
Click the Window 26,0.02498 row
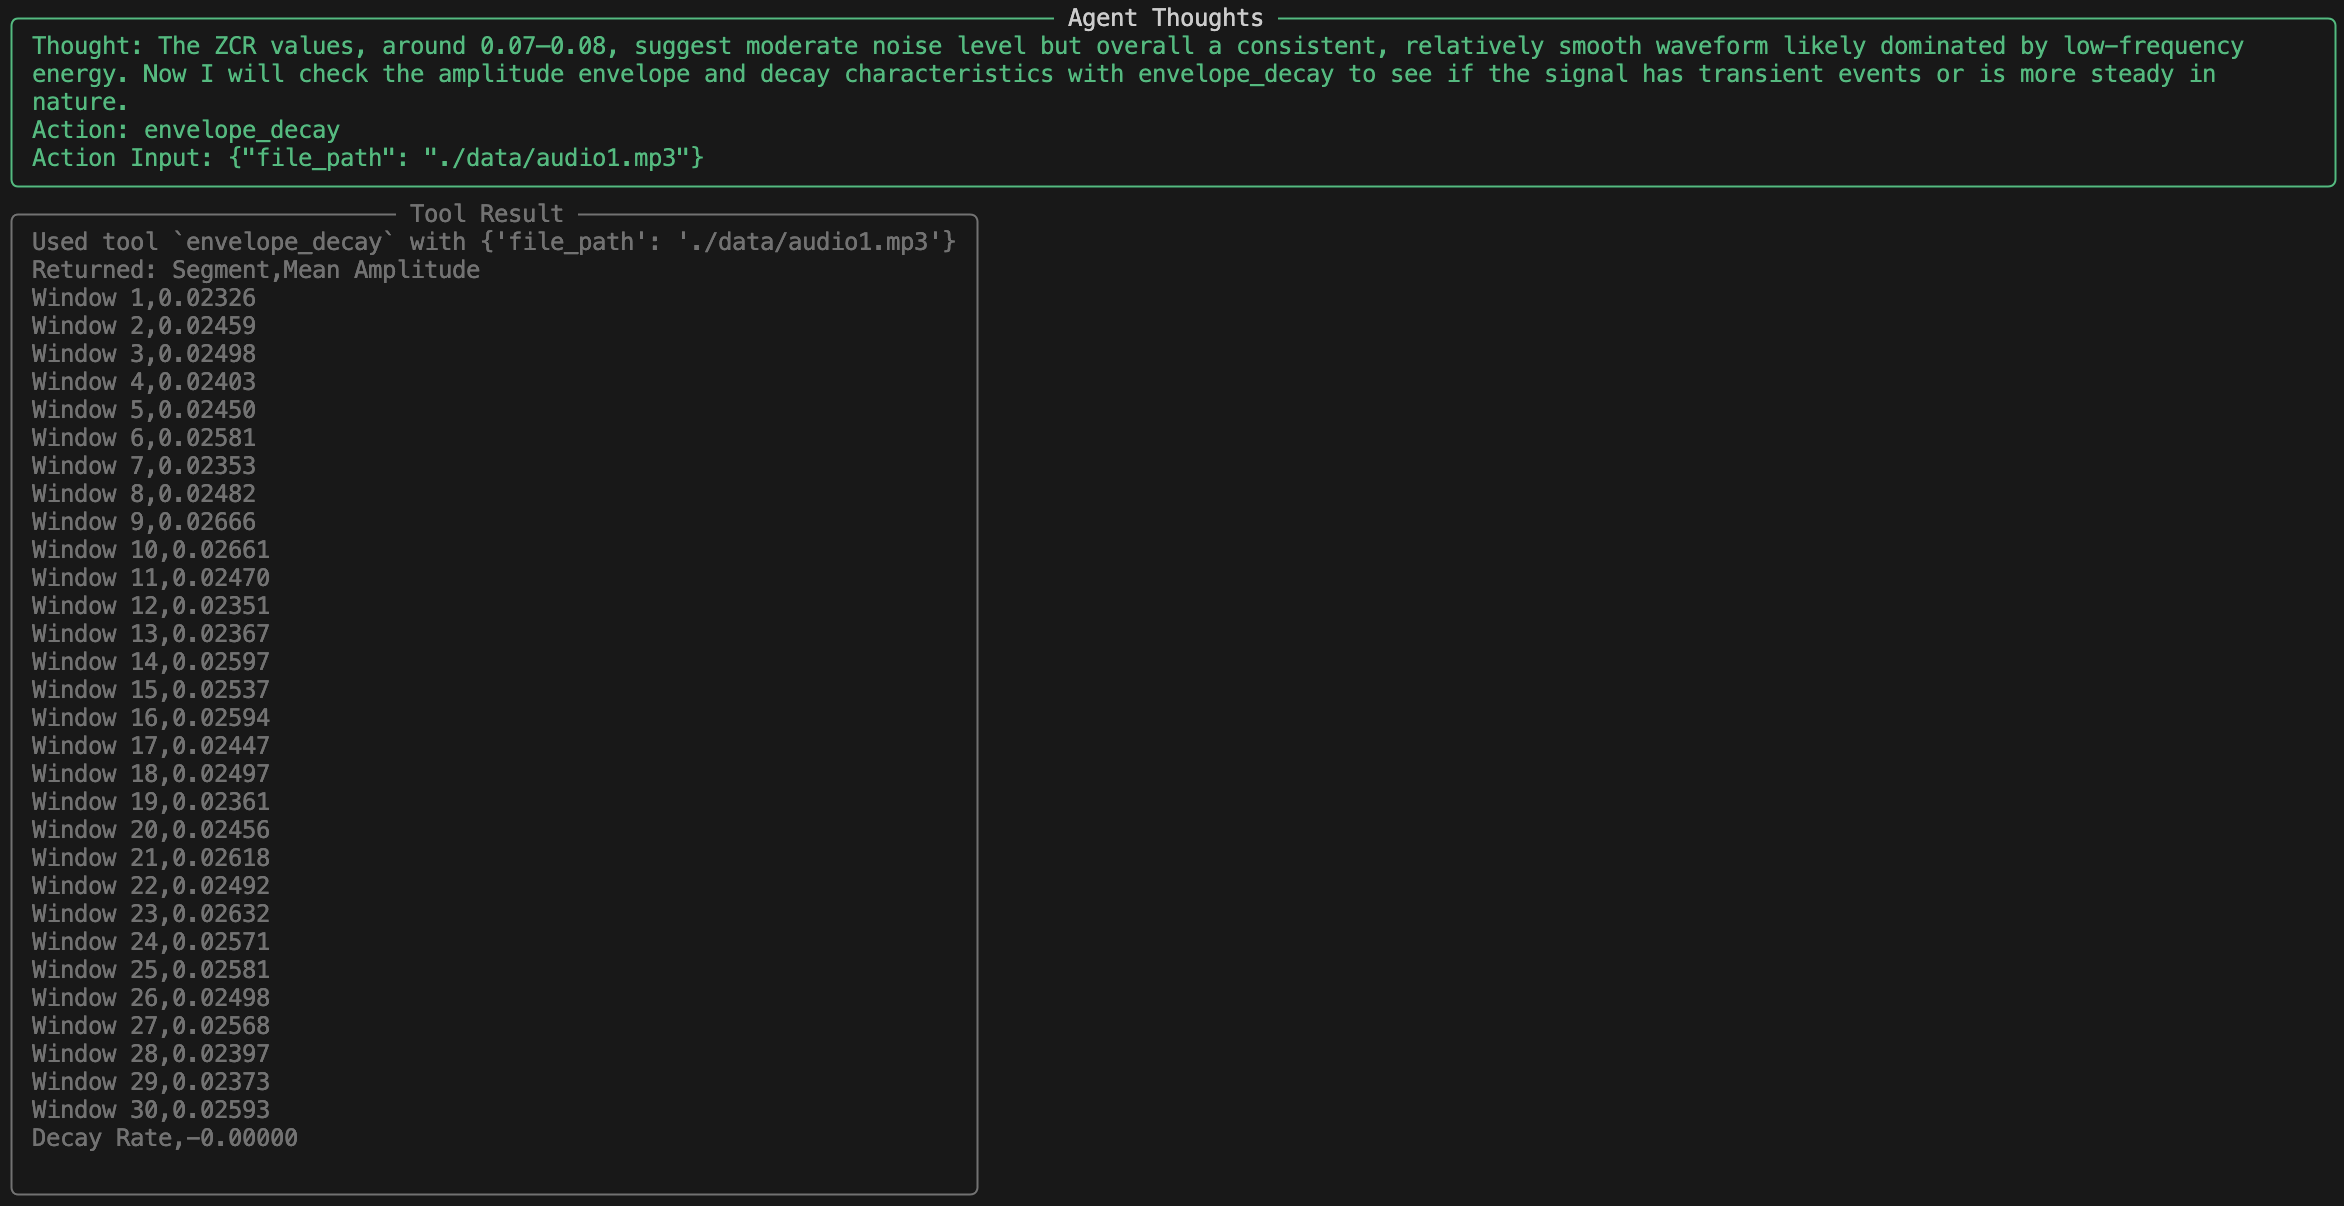click(150, 998)
